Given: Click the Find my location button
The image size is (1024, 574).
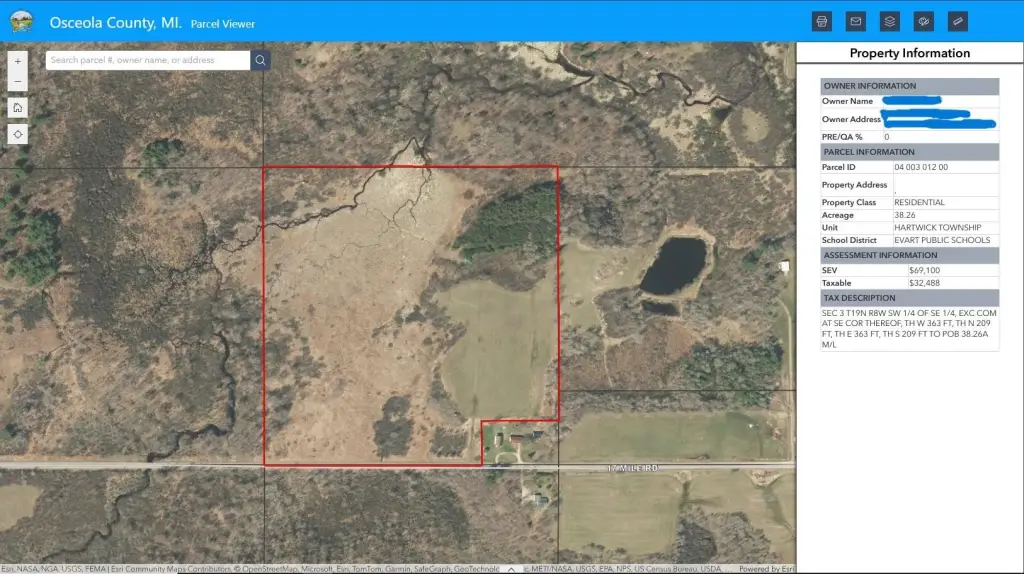Looking at the screenshot, I should 18,134.
